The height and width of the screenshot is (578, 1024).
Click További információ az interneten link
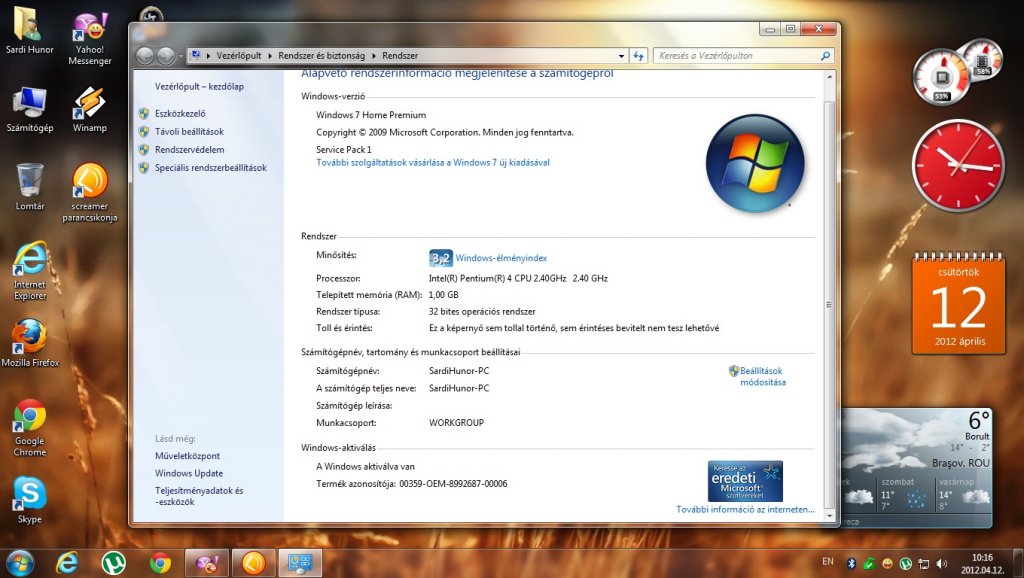point(745,509)
